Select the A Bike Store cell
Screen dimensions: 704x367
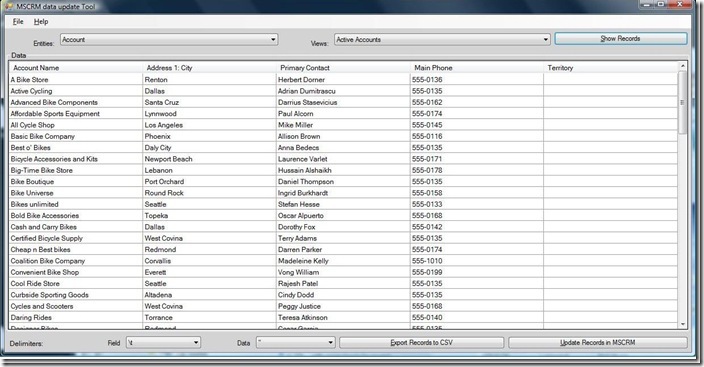coord(75,80)
